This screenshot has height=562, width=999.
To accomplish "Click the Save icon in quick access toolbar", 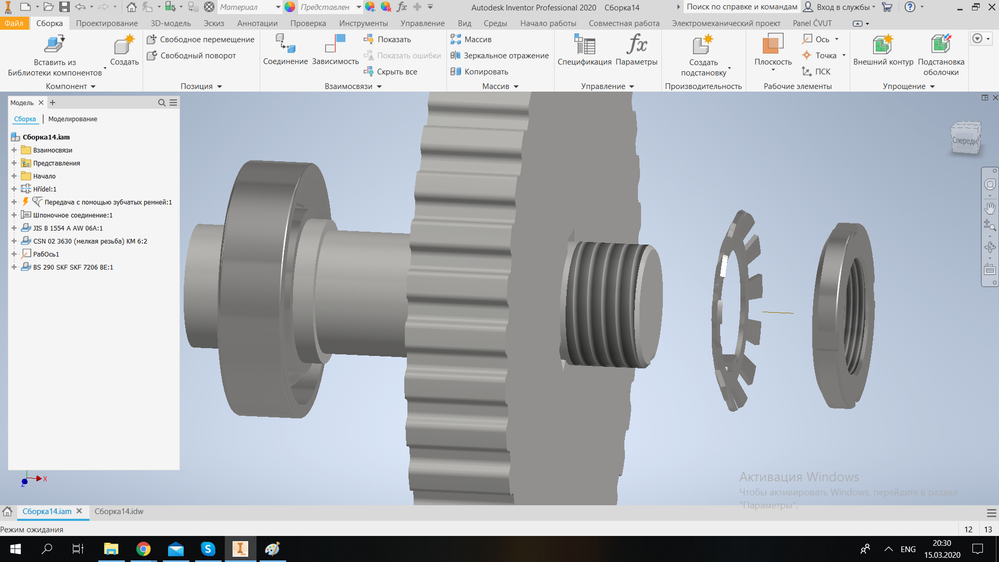I will pyautogui.click(x=64, y=7).
